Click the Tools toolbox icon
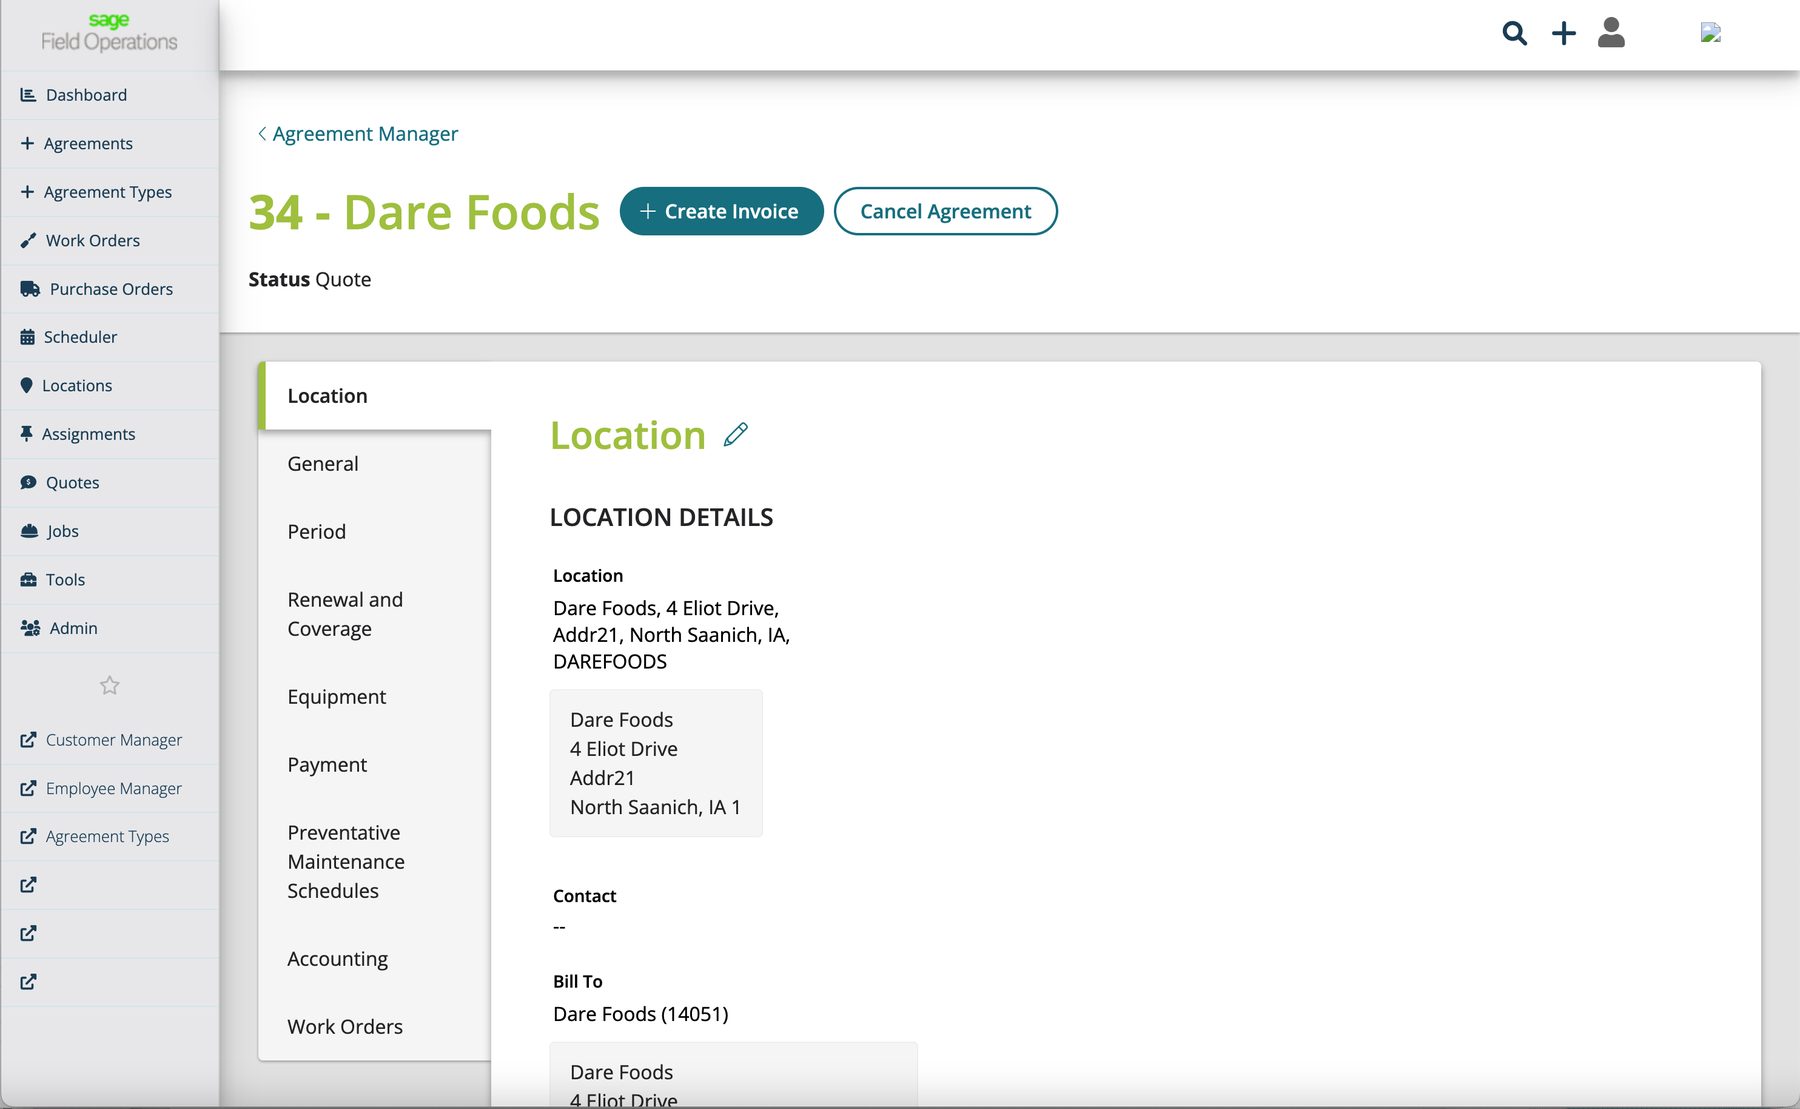 tap(28, 580)
